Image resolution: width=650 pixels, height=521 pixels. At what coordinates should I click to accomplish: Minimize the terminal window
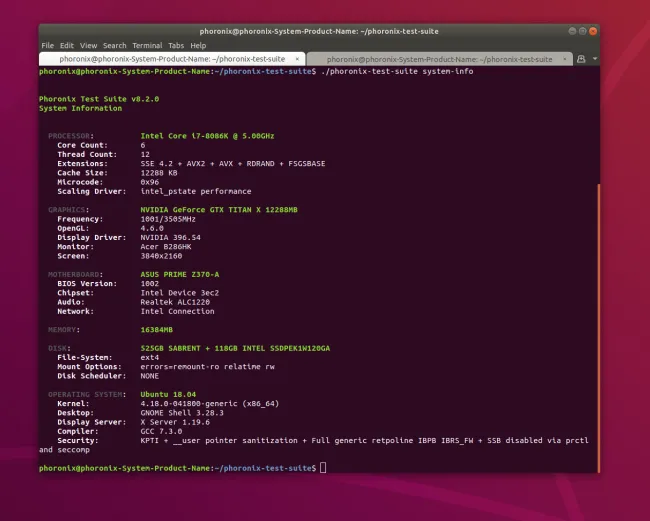572,31
